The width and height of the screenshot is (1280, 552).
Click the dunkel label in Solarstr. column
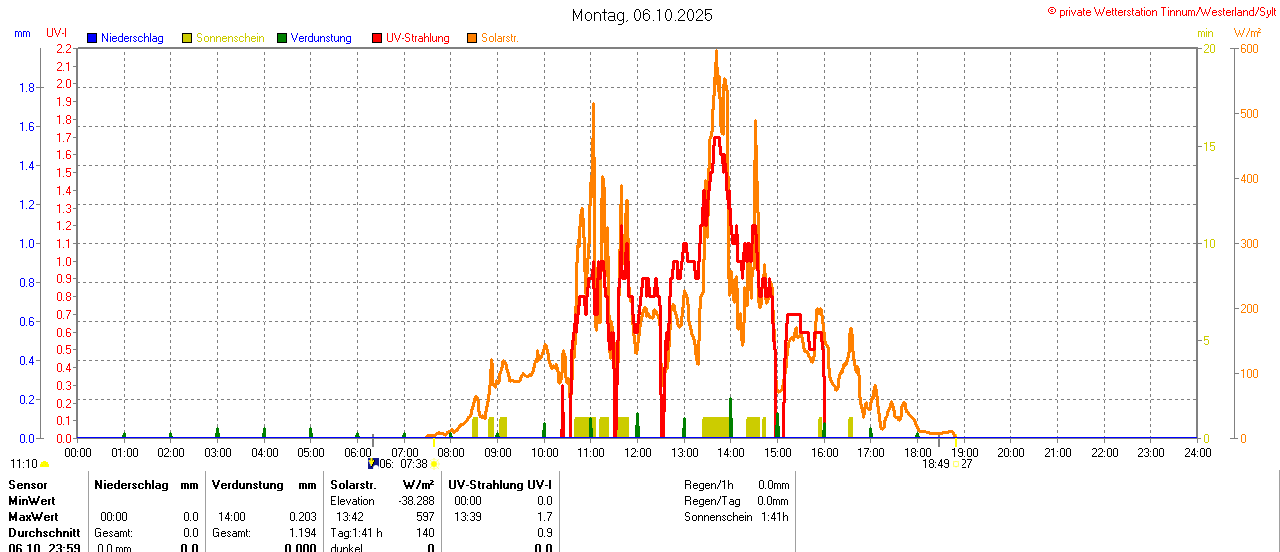(346, 548)
